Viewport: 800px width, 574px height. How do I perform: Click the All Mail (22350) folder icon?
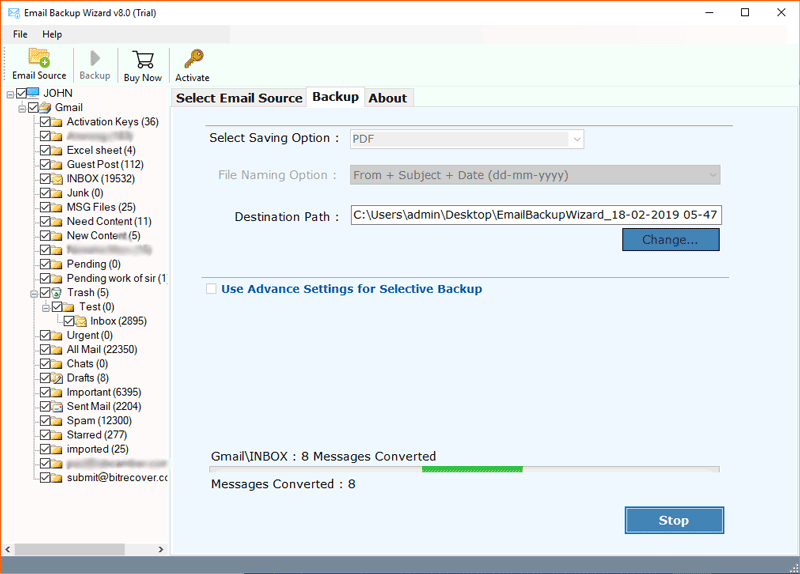57,350
